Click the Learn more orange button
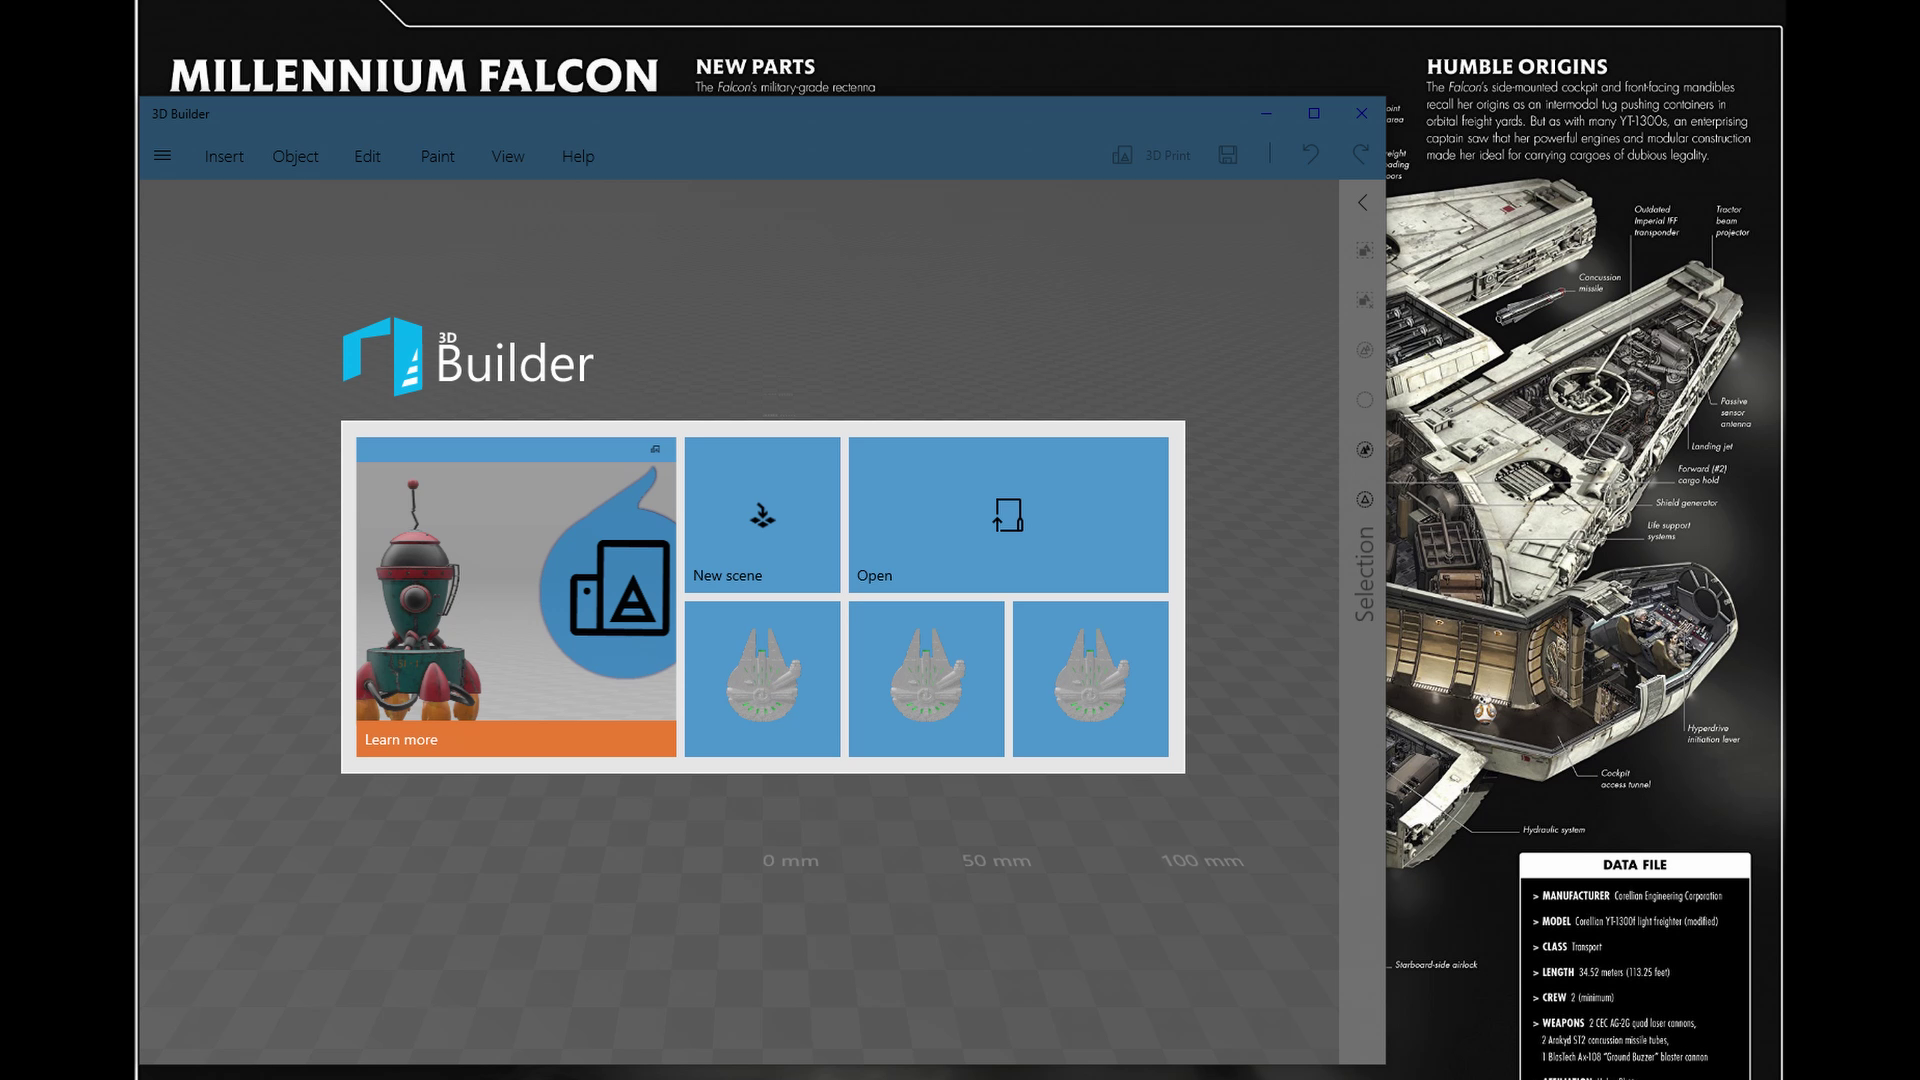Viewport: 1920px width, 1080px height. [516, 738]
